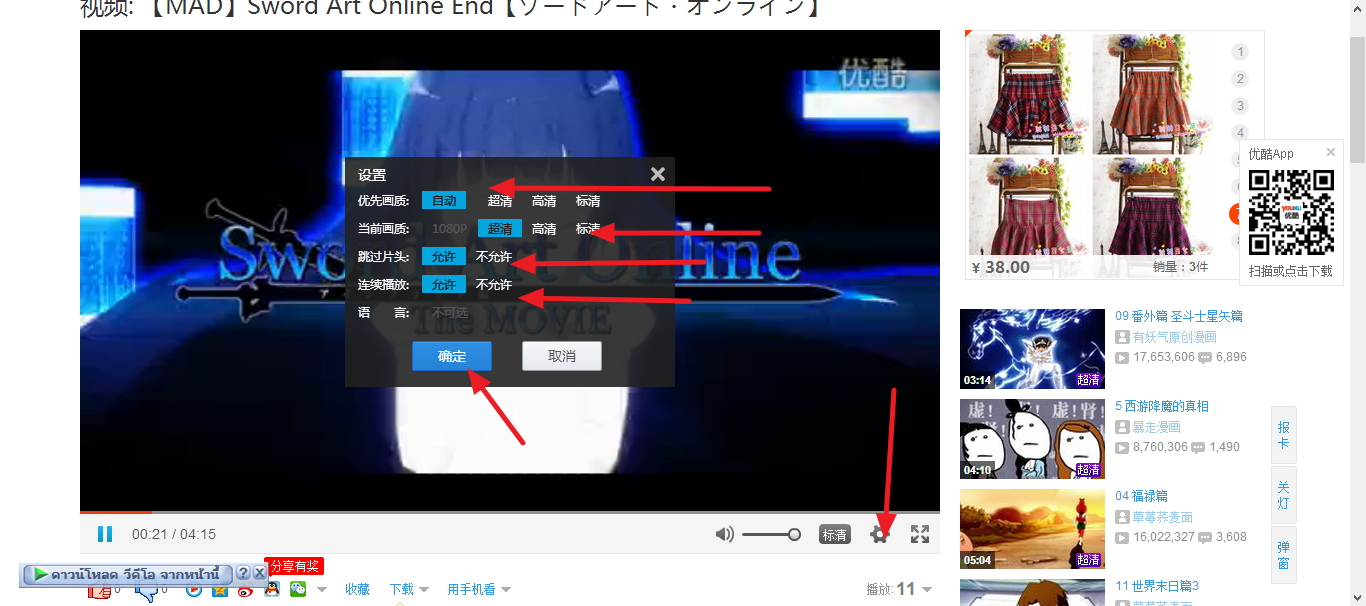Viewport: 1366px width, 606px height.
Task: Confirm settings with 确定 button
Action: point(452,356)
